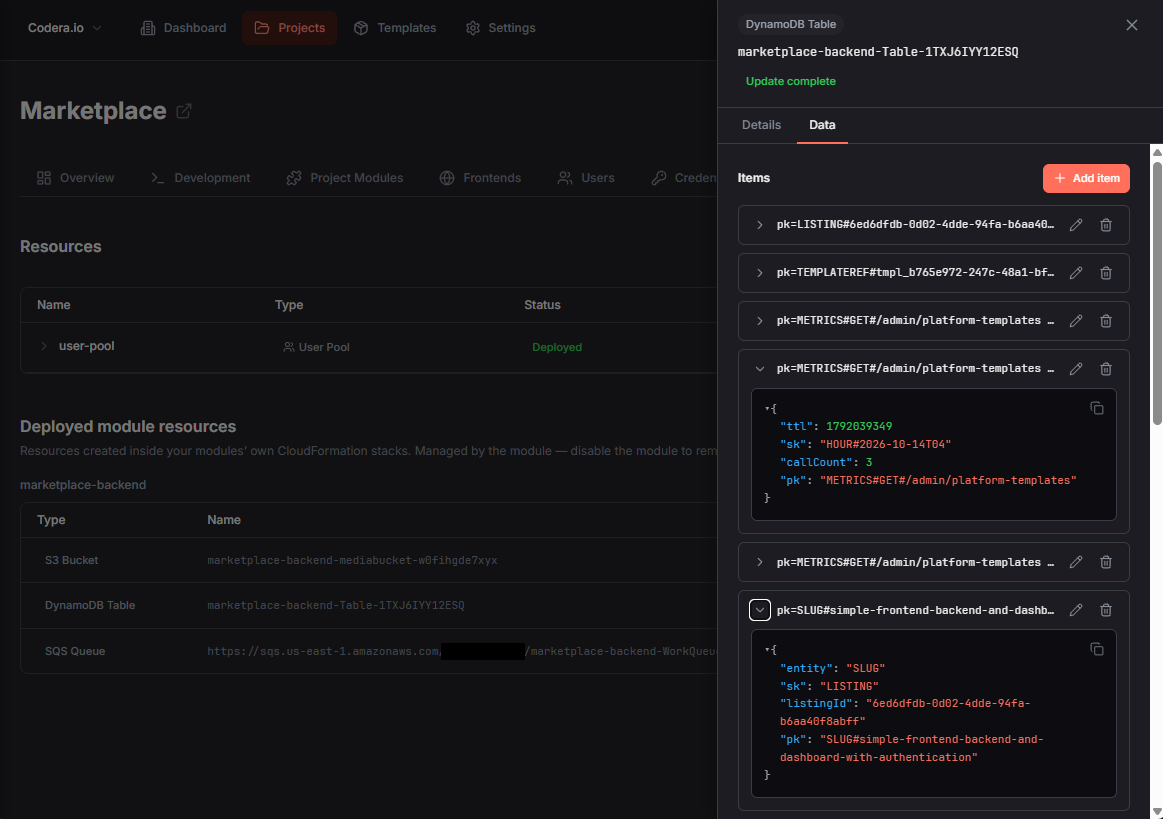Select the Data tab in panel
The width and height of the screenshot is (1163, 819).
pos(822,125)
